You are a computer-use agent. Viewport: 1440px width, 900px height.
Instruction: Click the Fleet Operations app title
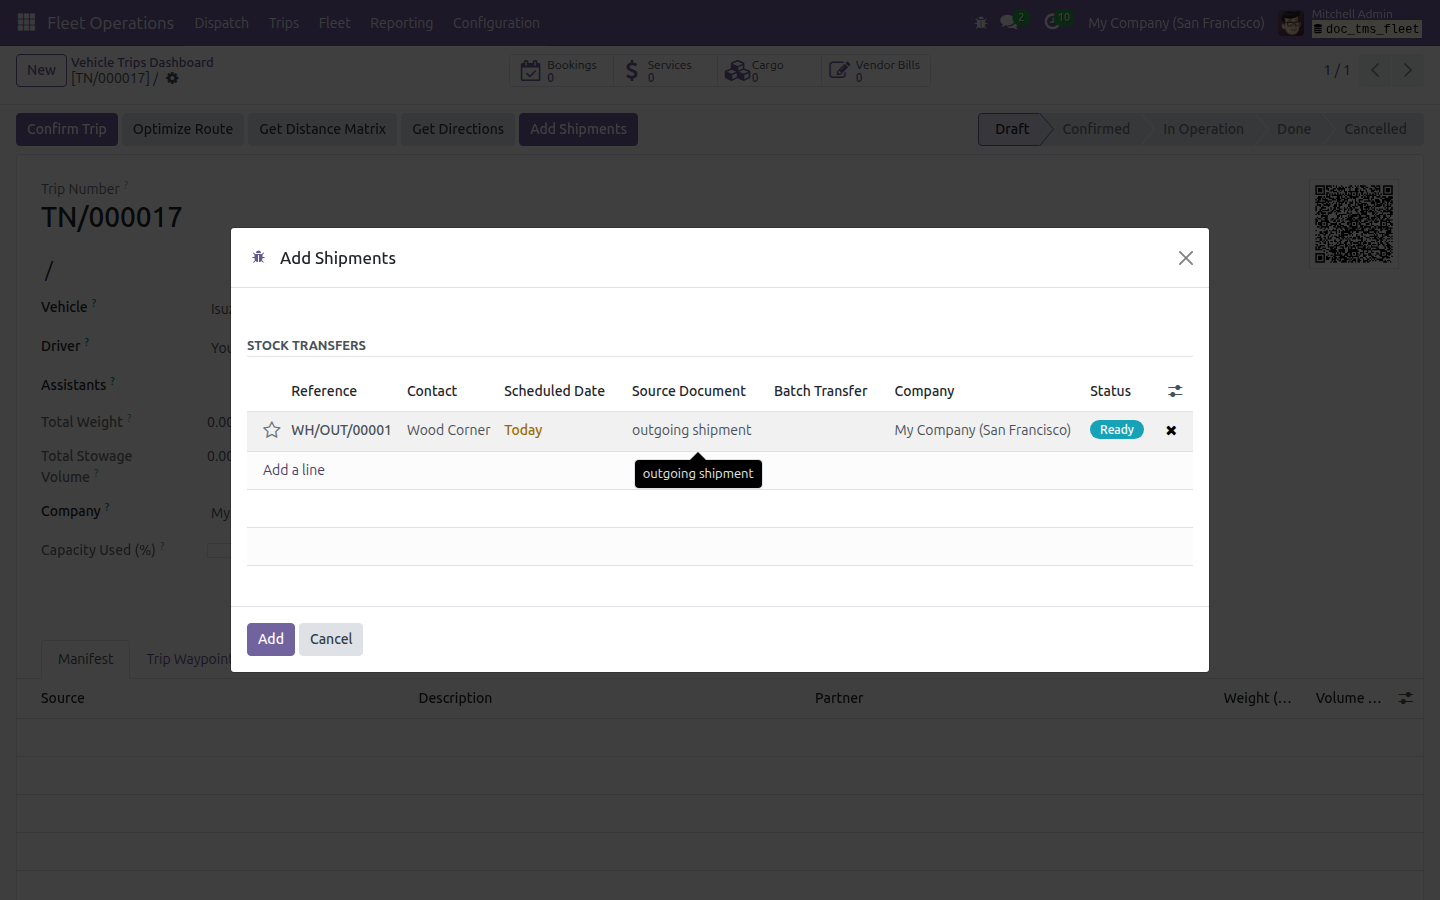tap(110, 22)
